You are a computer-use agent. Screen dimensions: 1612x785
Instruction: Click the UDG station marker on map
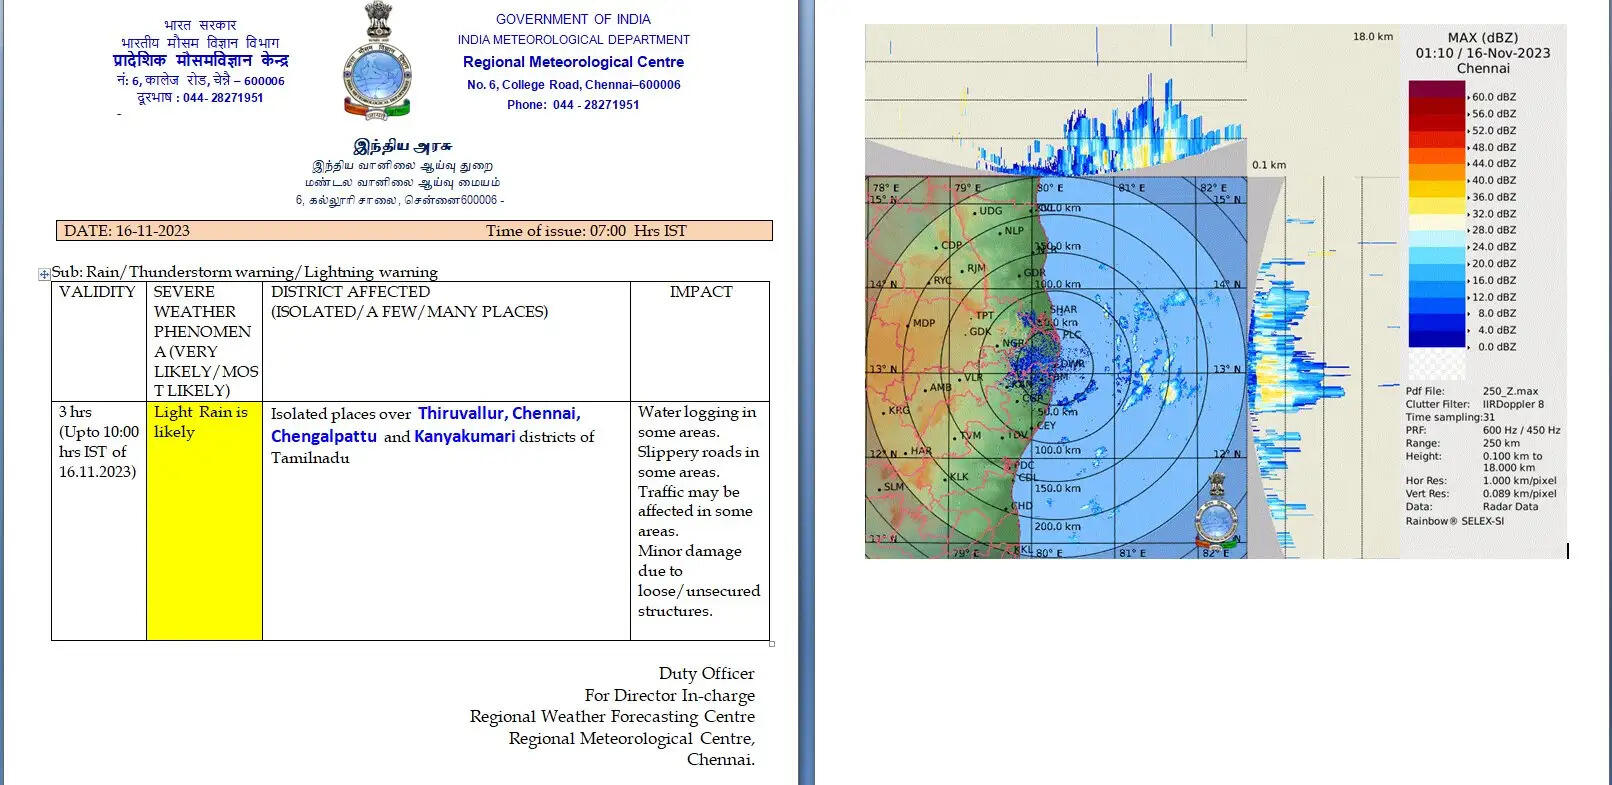(x=975, y=212)
